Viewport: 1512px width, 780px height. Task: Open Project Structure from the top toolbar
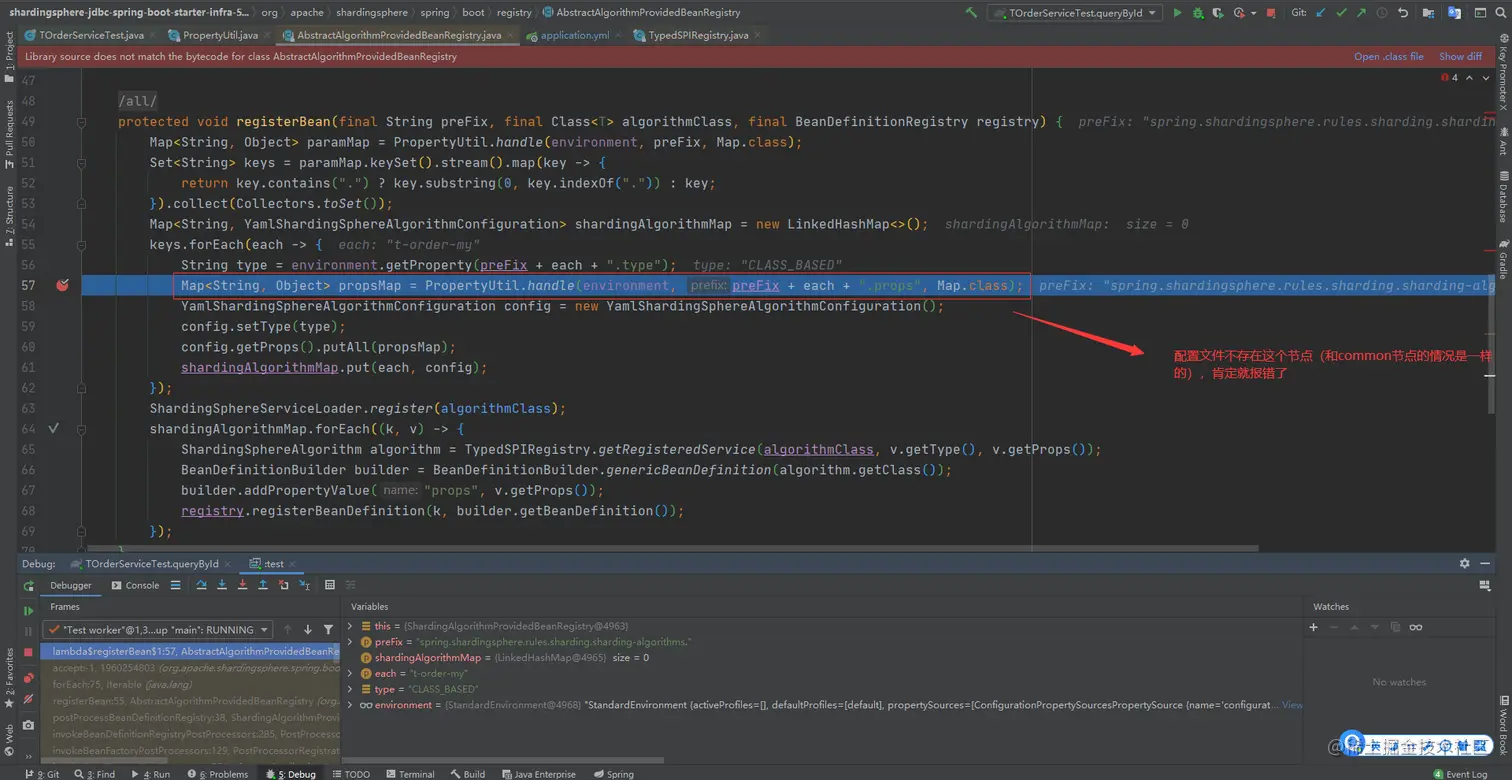[1431, 13]
